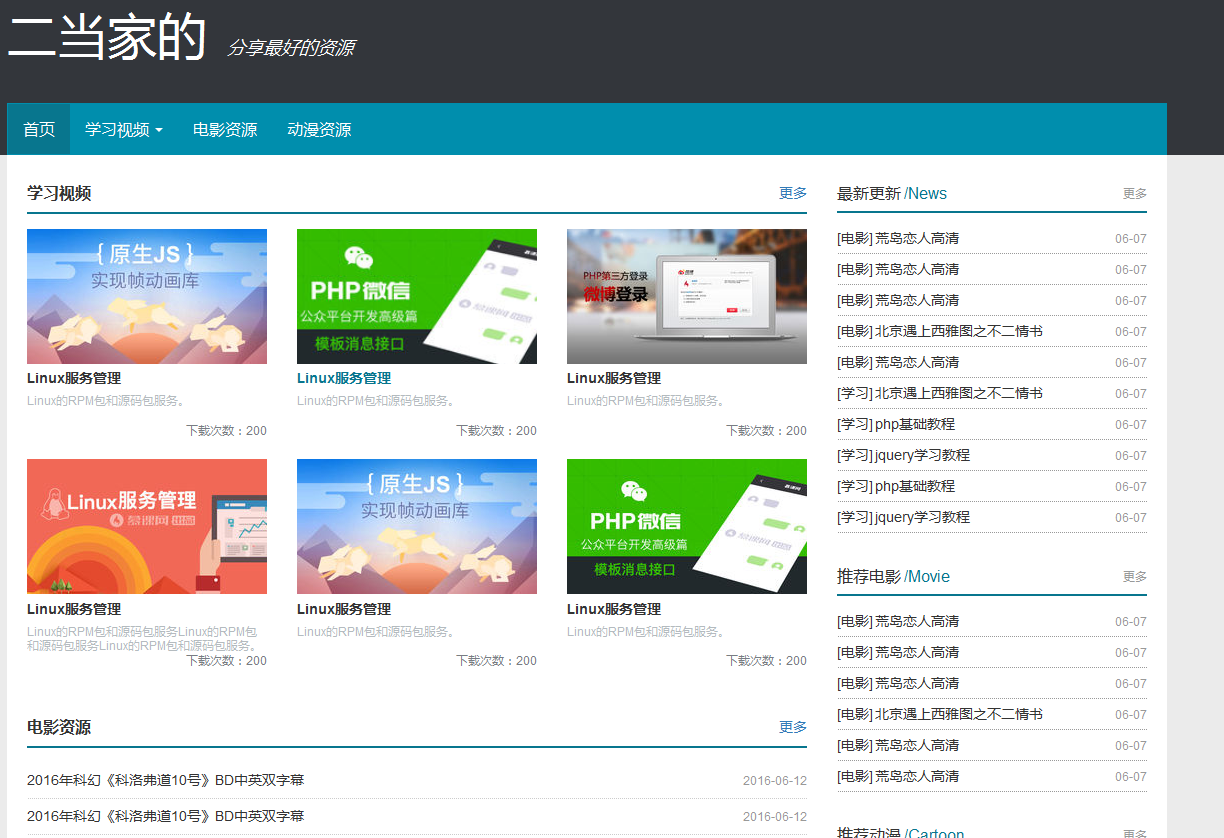Open the red Linux服务管理 penguin thumbnail

pyautogui.click(x=147, y=526)
